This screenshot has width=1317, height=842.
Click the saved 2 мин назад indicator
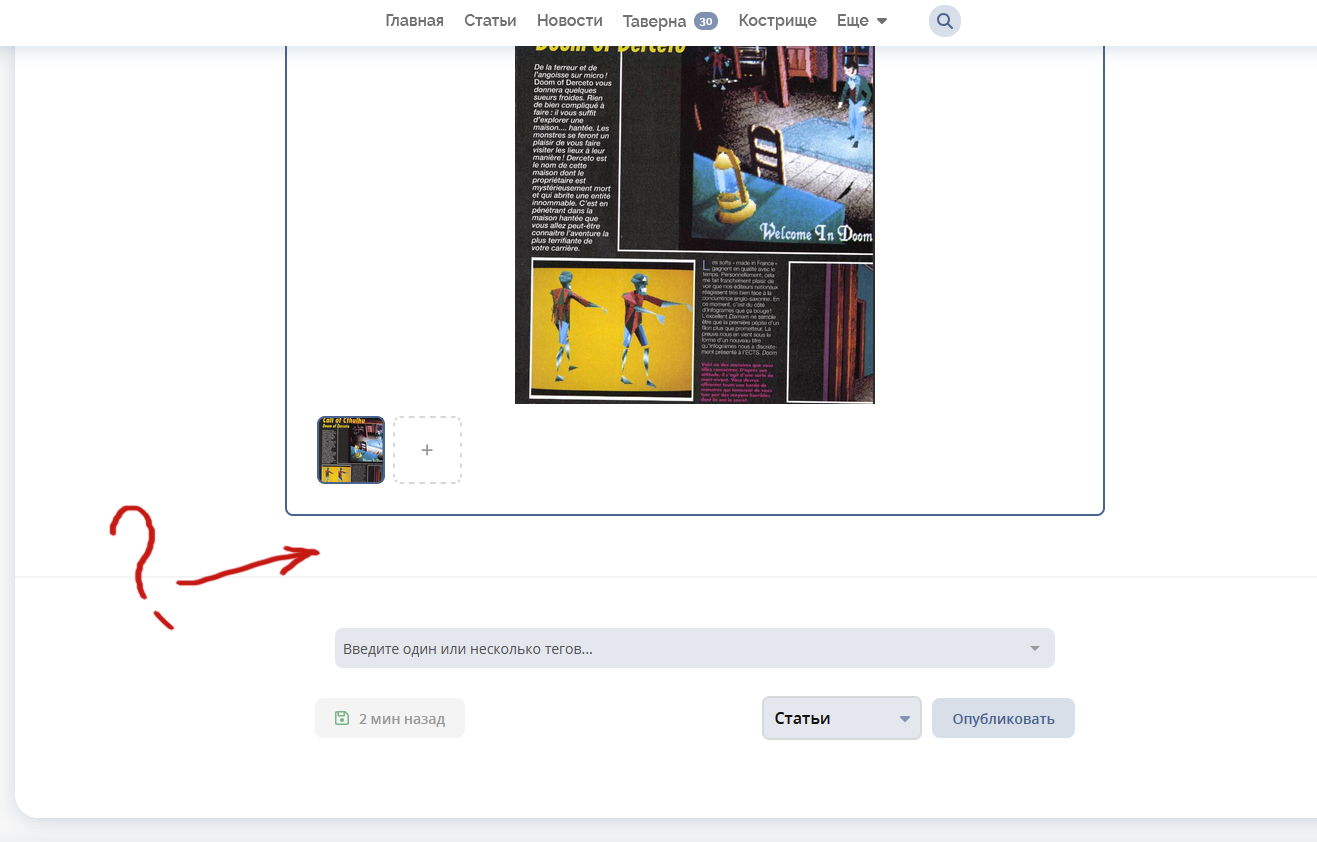click(x=390, y=718)
